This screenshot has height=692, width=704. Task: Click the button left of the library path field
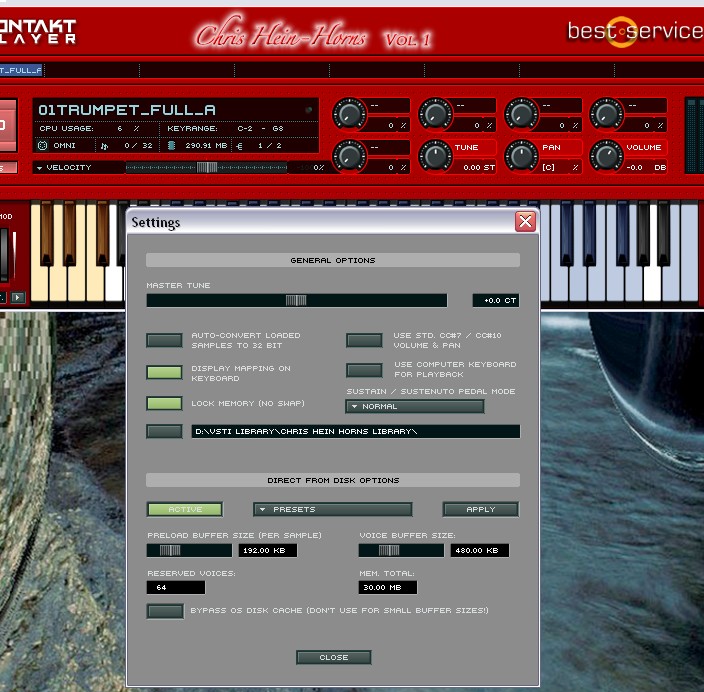(164, 431)
